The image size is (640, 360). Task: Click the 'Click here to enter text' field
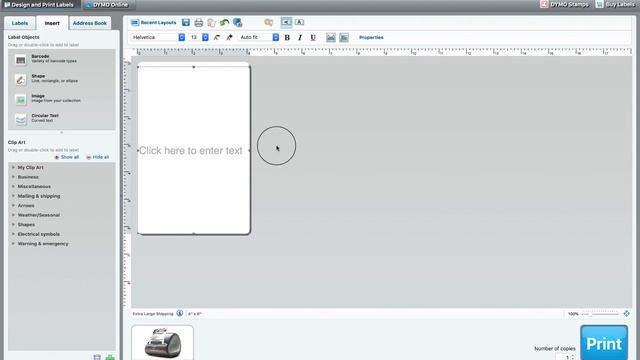tap(191, 151)
